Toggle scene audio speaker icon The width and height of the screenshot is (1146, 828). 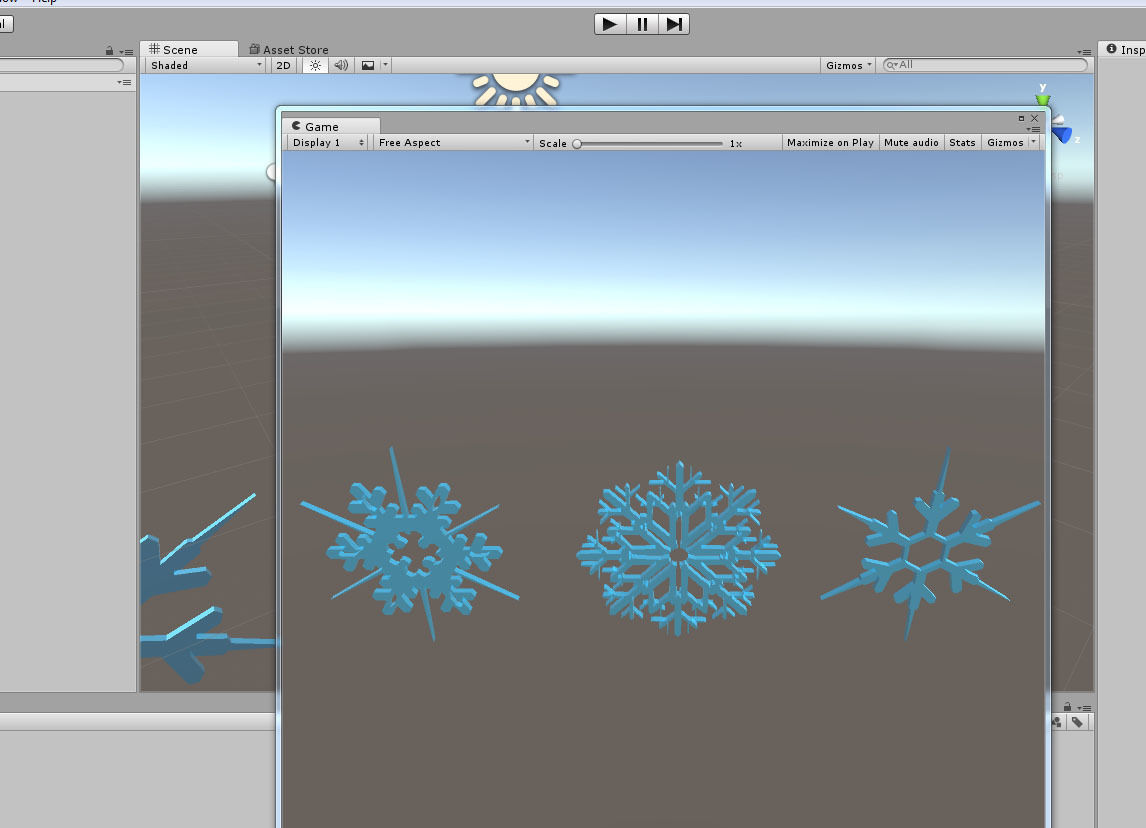click(x=341, y=65)
